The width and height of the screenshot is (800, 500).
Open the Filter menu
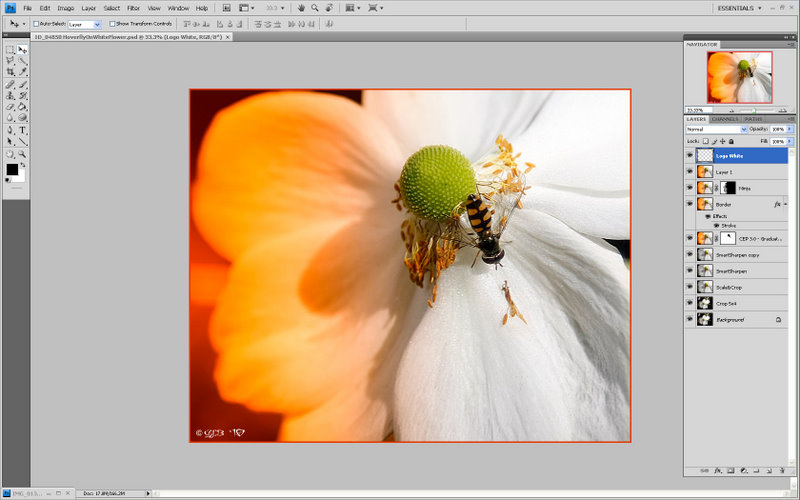pos(134,8)
